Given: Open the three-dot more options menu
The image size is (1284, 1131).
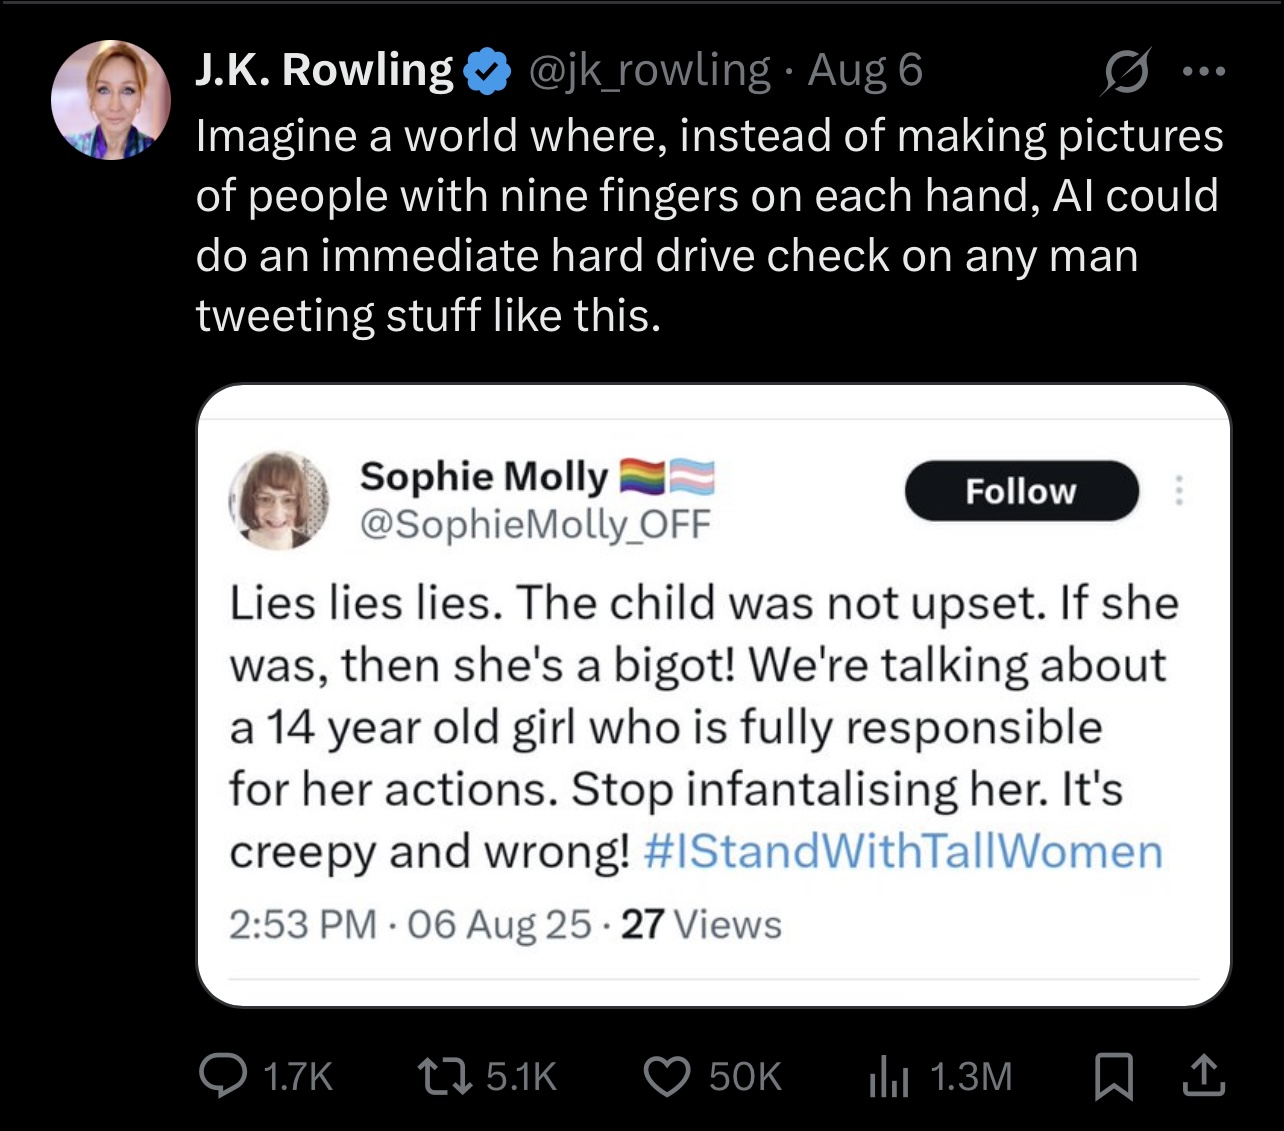Looking at the screenshot, I should point(1203,71).
